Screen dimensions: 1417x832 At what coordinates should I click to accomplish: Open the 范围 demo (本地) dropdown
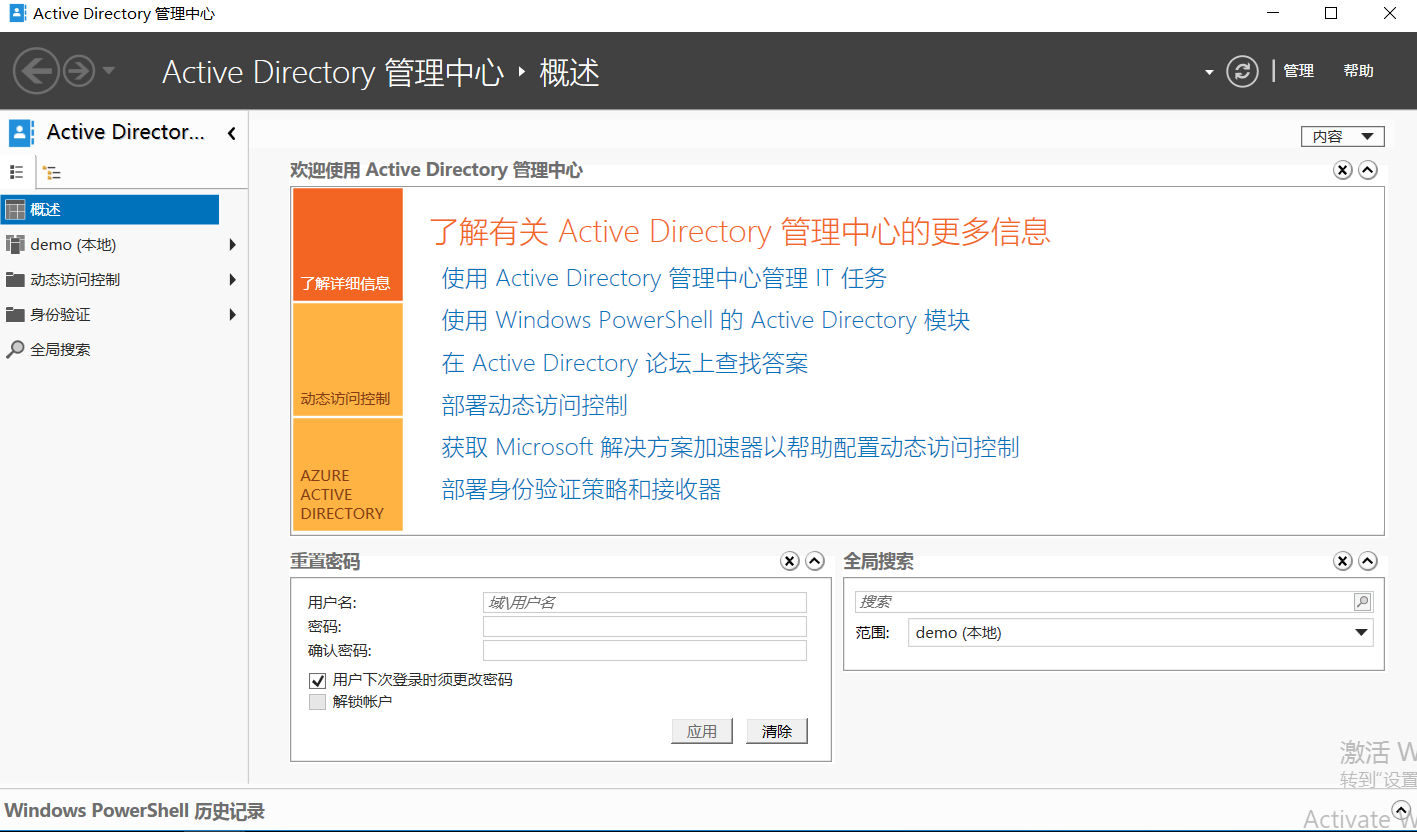(1360, 633)
